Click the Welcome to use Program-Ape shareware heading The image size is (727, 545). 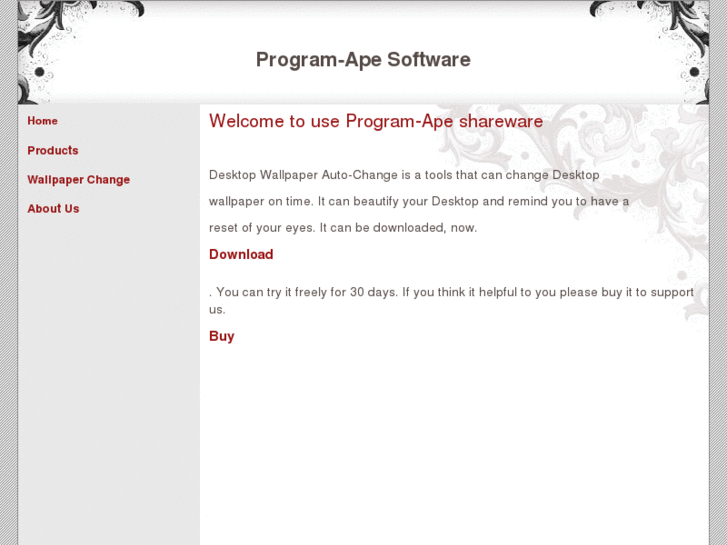376,121
